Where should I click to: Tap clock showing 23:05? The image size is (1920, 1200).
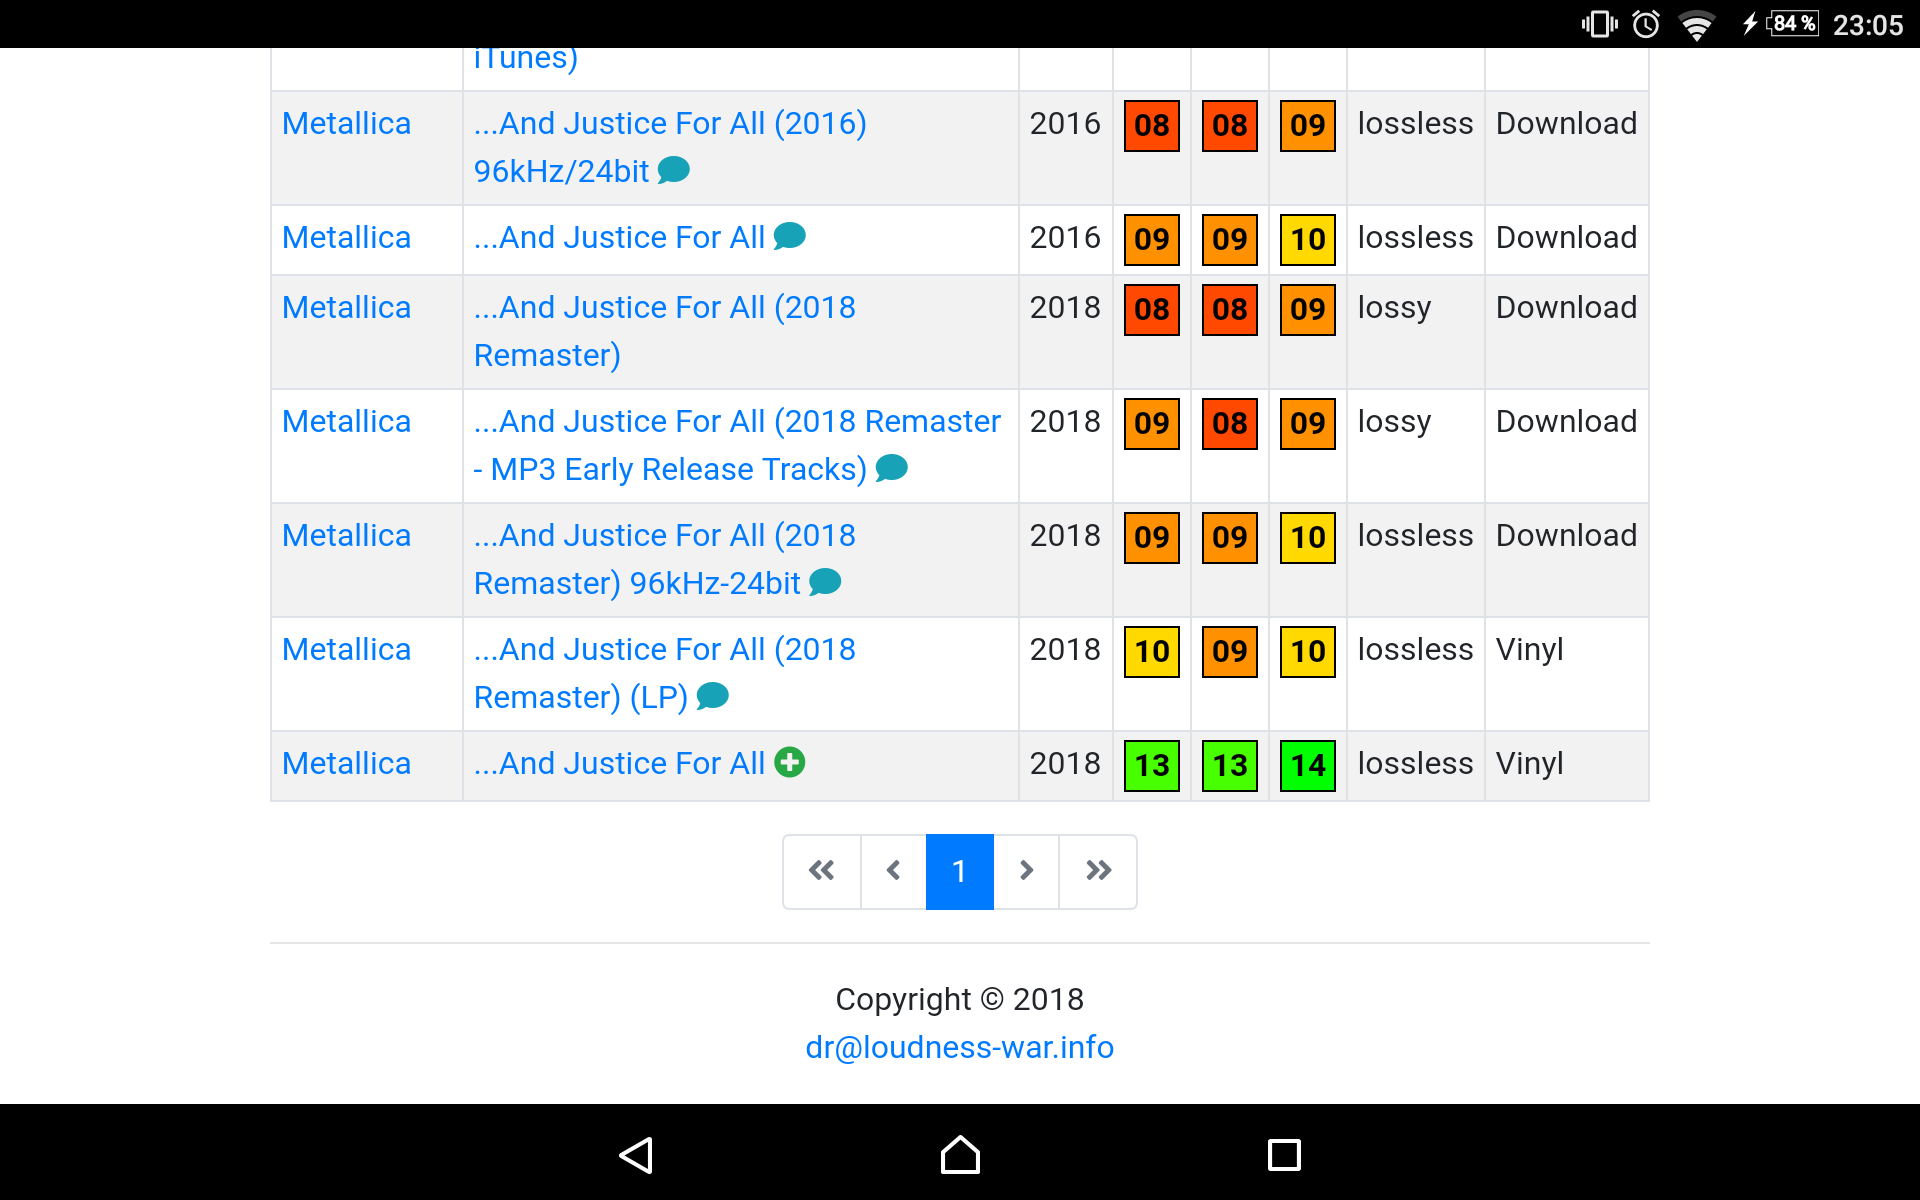coord(1868,25)
